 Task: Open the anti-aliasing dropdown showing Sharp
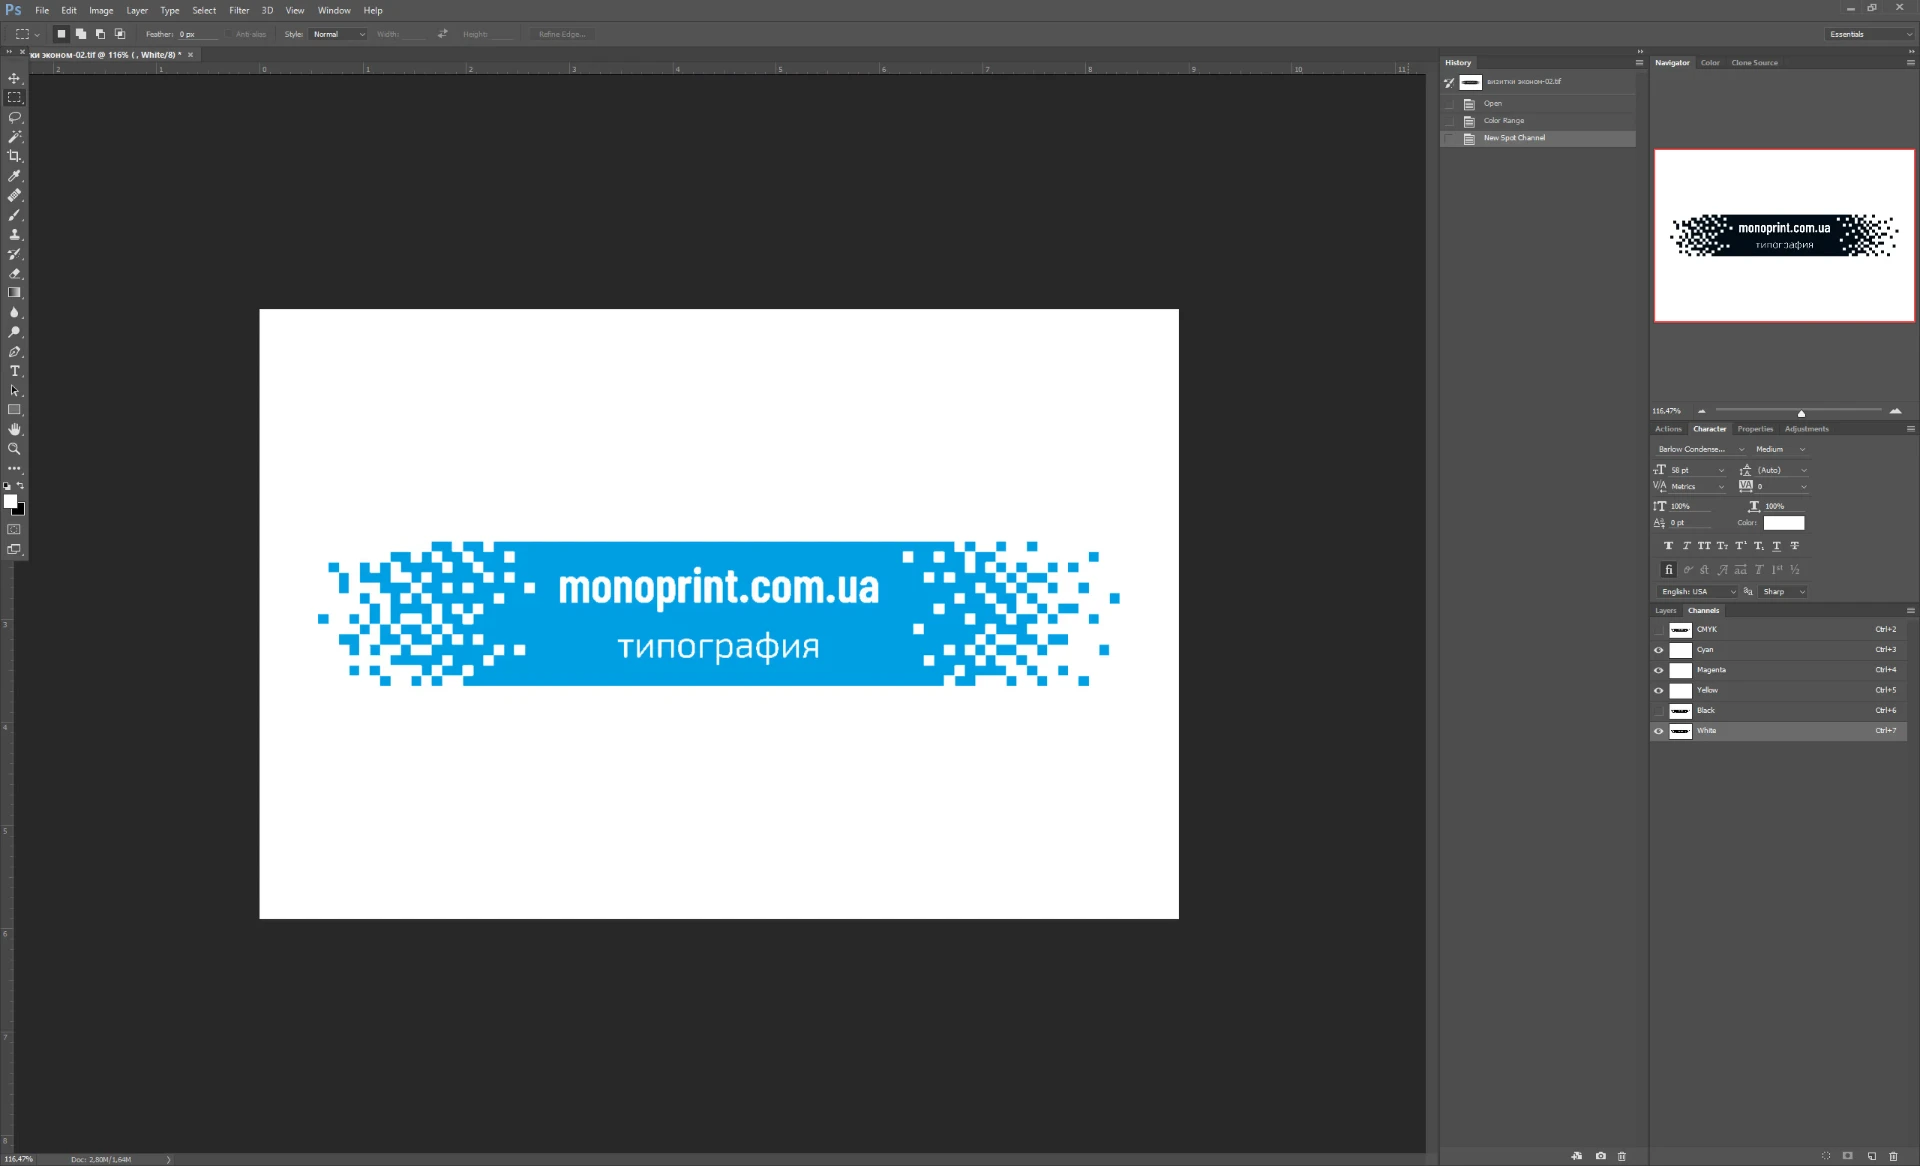[x=1784, y=592]
